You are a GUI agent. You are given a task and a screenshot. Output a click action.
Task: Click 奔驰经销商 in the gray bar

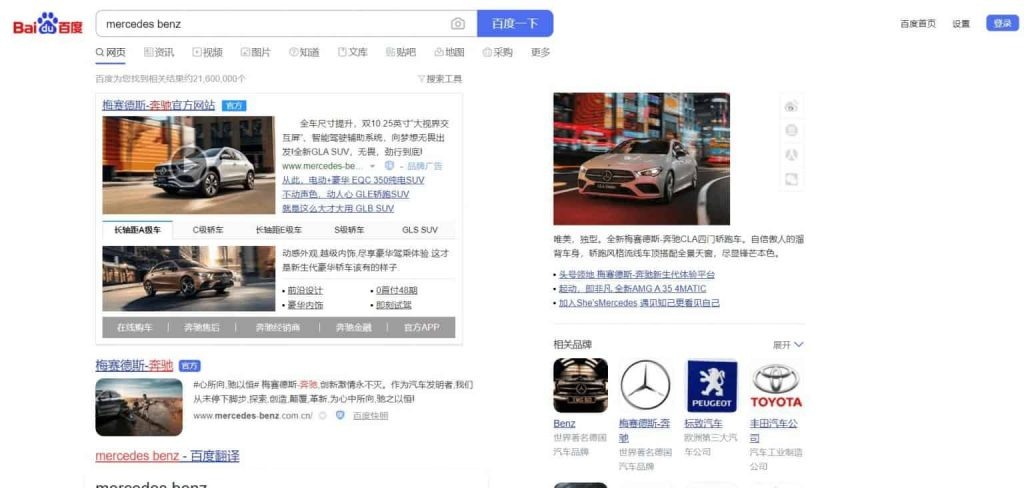point(278,327)
